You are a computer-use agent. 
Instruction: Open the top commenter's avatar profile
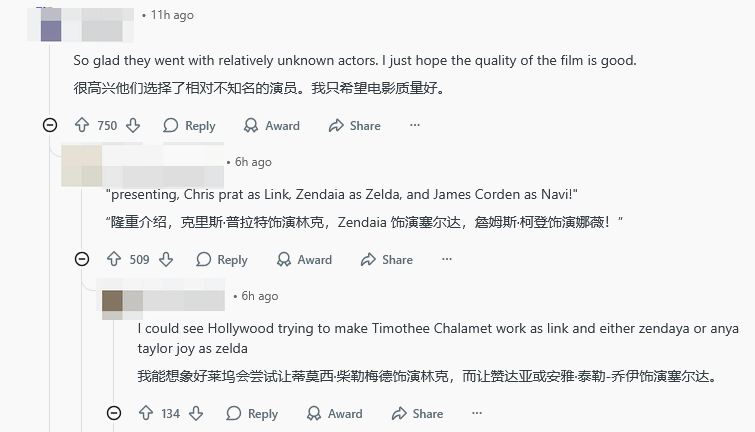(51, 25)
